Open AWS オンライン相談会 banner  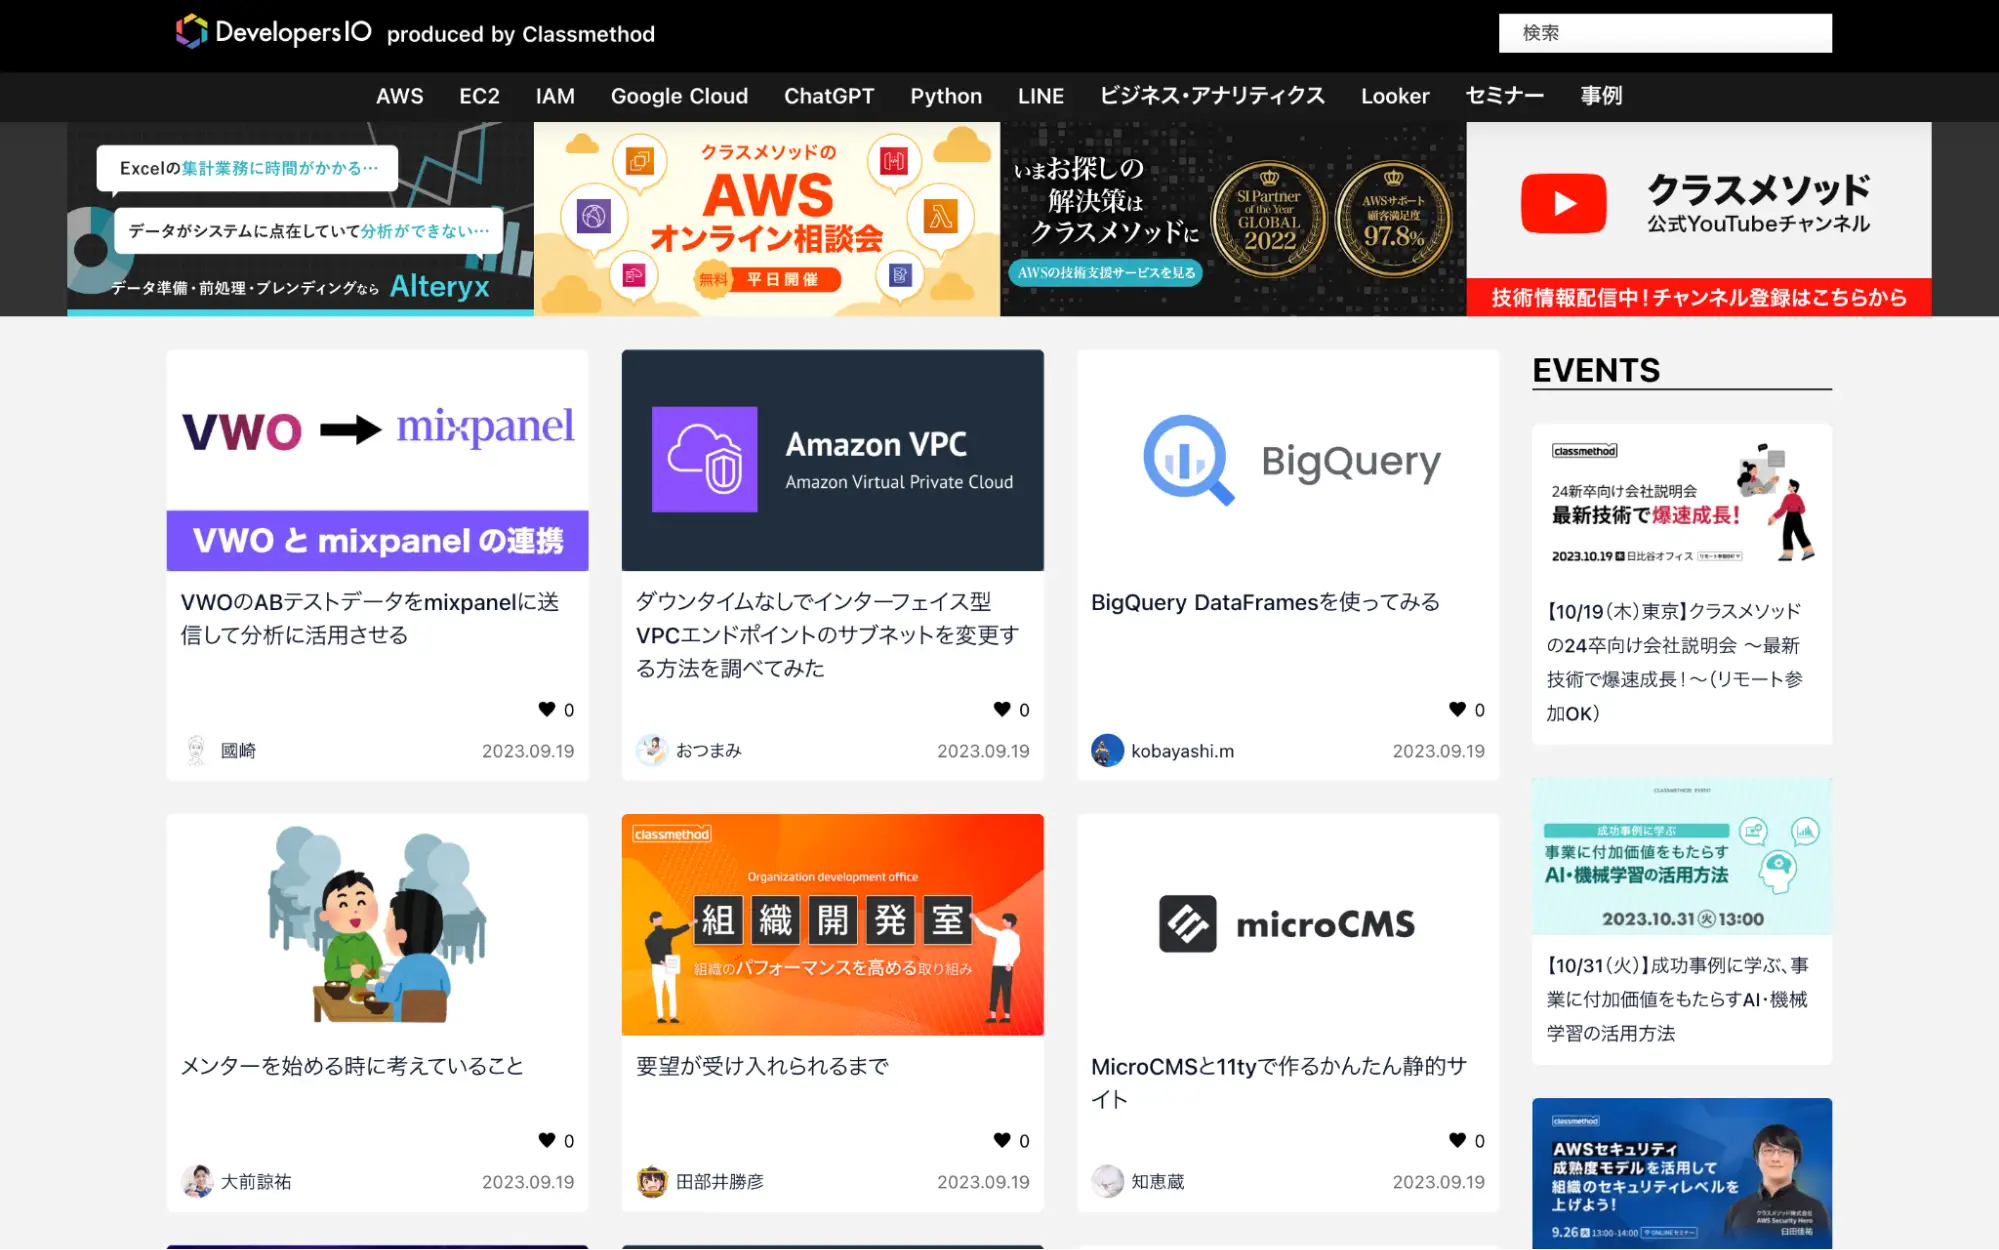click(767, 219)
